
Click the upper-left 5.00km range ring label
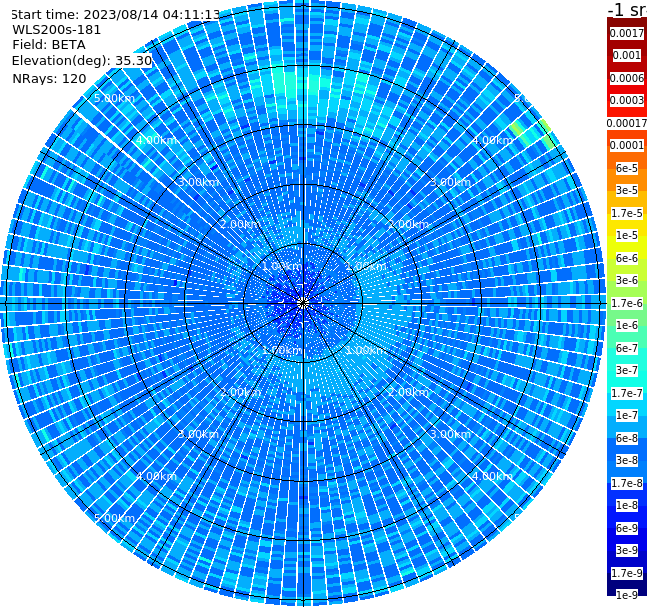(x=114, y=98)
